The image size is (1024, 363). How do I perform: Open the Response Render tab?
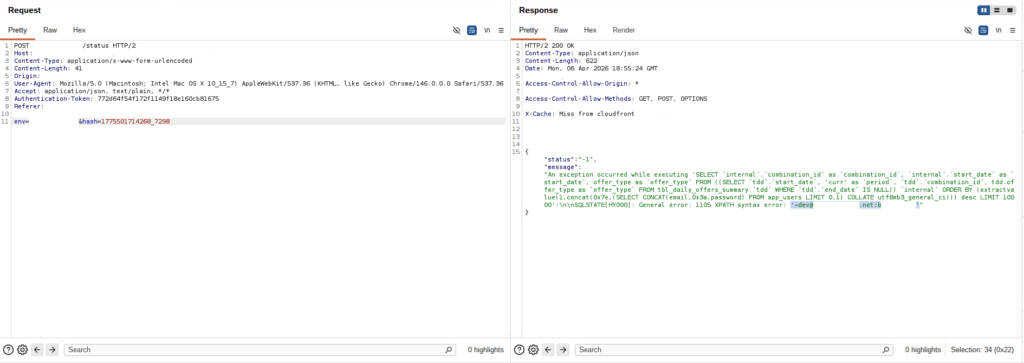pyautogui.click(x=624, y=30)
